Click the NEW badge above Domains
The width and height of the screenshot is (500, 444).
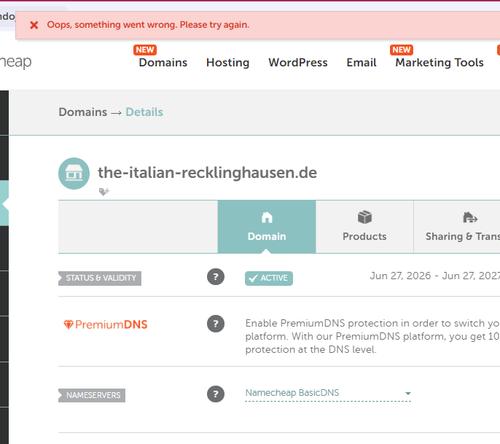pos(145,50)
